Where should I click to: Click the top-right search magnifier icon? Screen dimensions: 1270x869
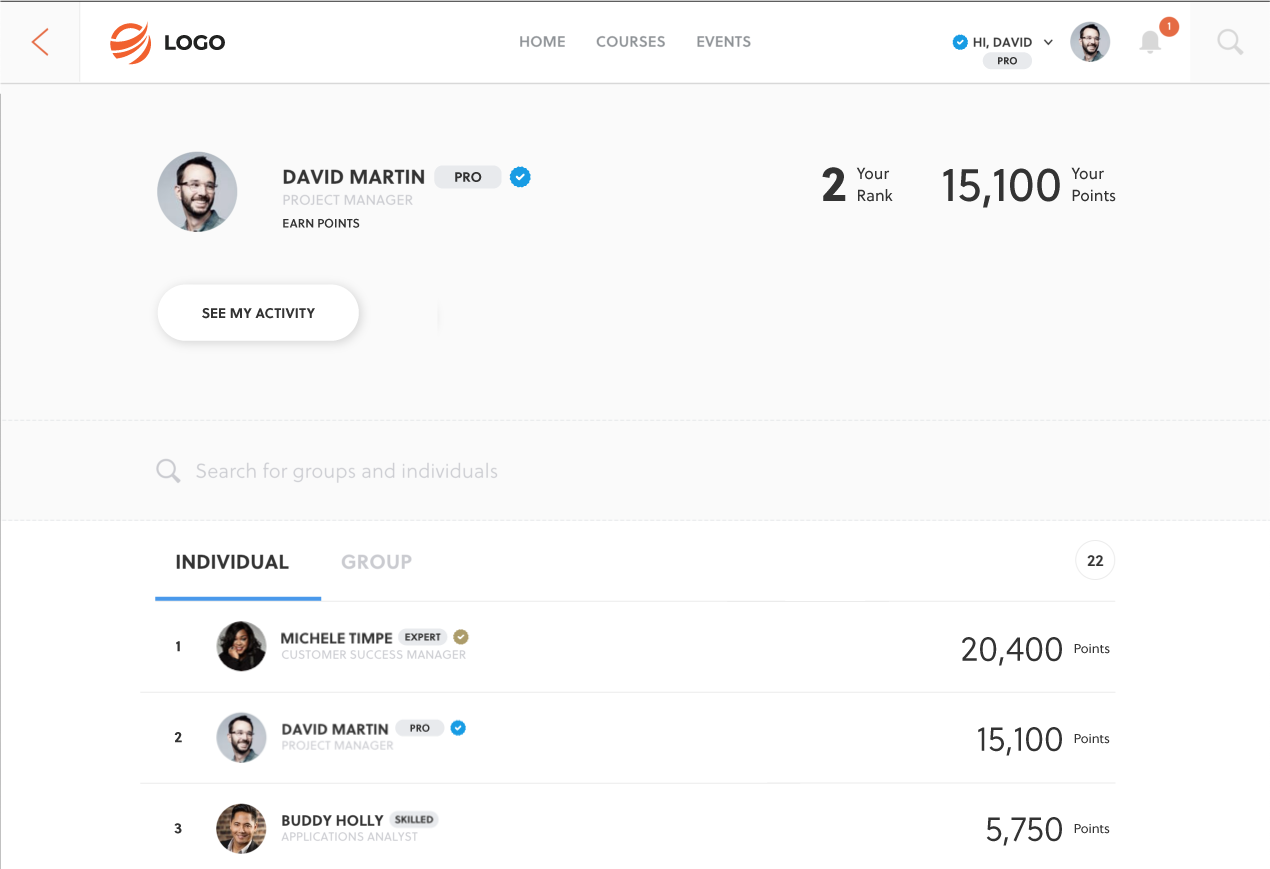coord(1230,42)
